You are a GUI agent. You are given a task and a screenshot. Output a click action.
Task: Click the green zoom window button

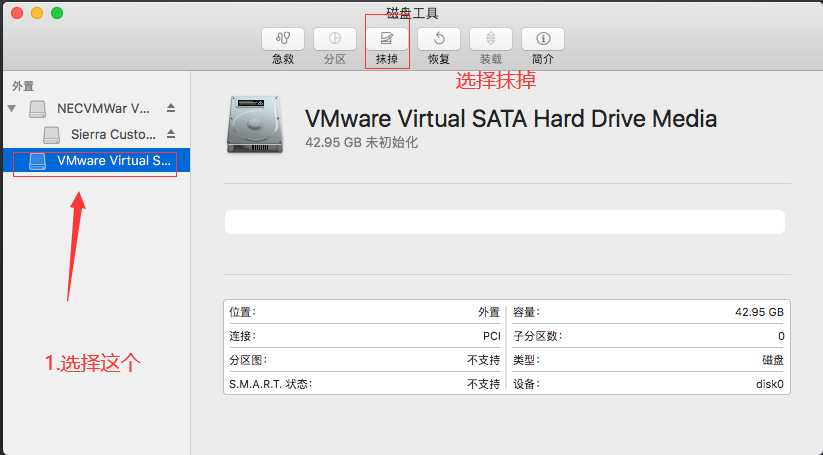[x=57, y=13]
